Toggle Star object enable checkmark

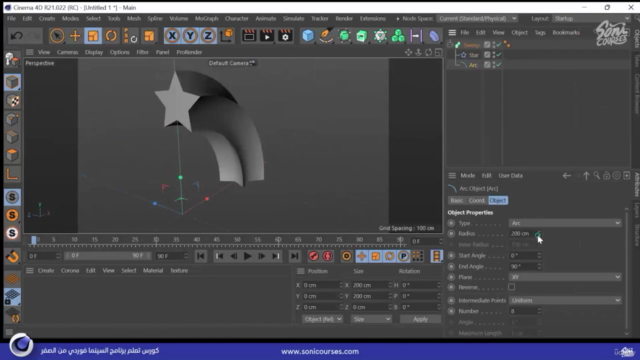499,54
